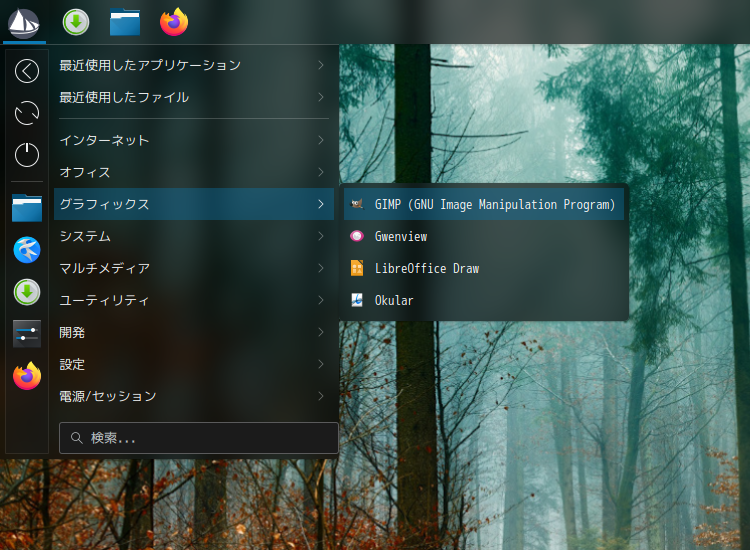Viewport: 750px width, 550px height.
Task: Expand chevron beside マルチメディア
Action: click(x=321, y=268)
